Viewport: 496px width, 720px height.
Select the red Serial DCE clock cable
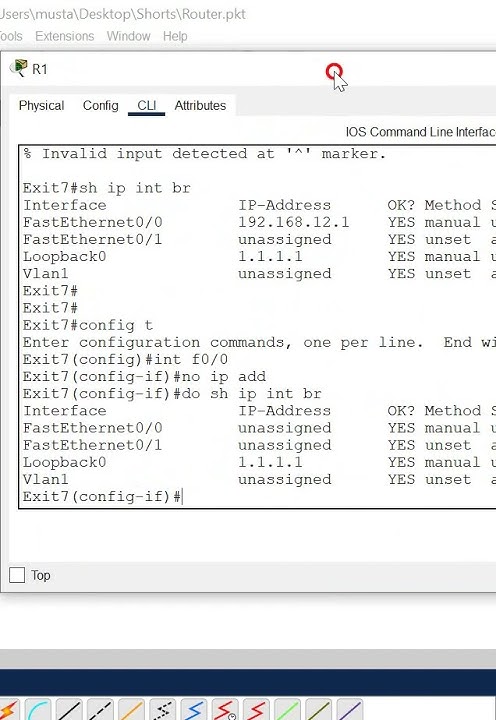point(225,710)
